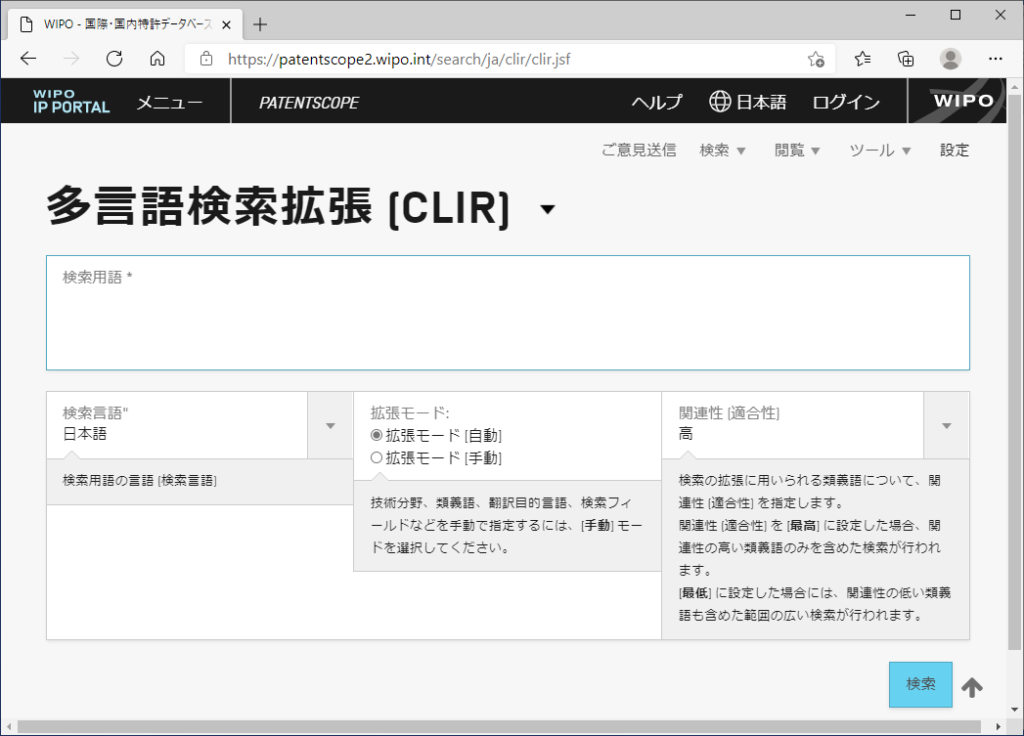
Task: Select 拡張モード [自動] radio button
Action: pyautogui.click(x=377, y=435)
